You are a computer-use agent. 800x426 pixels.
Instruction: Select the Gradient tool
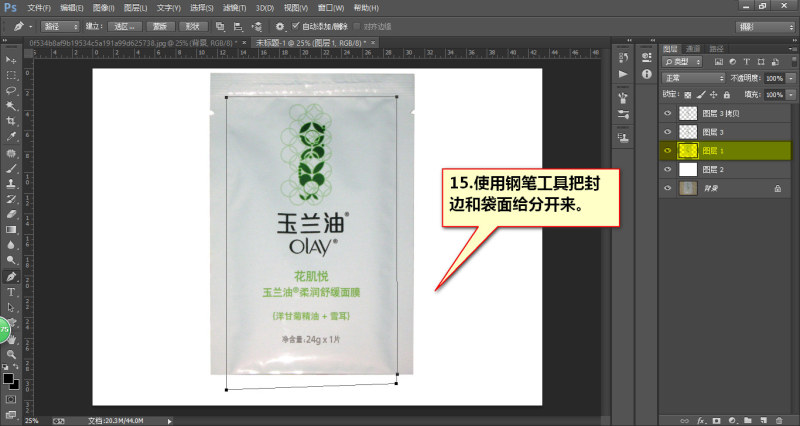pos(11,230)
